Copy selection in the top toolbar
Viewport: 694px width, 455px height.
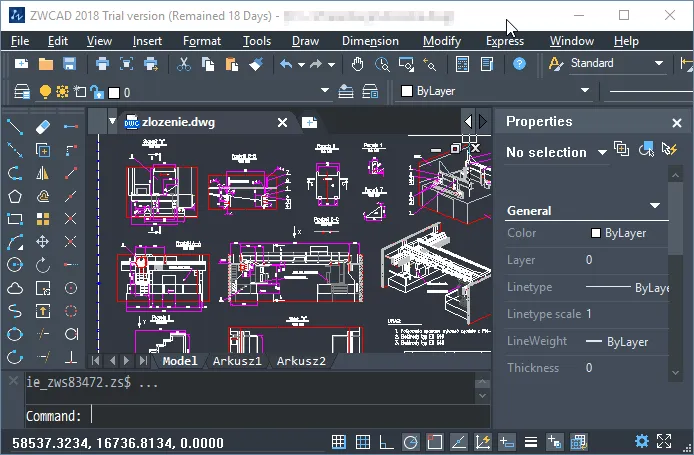coord(208,64)
